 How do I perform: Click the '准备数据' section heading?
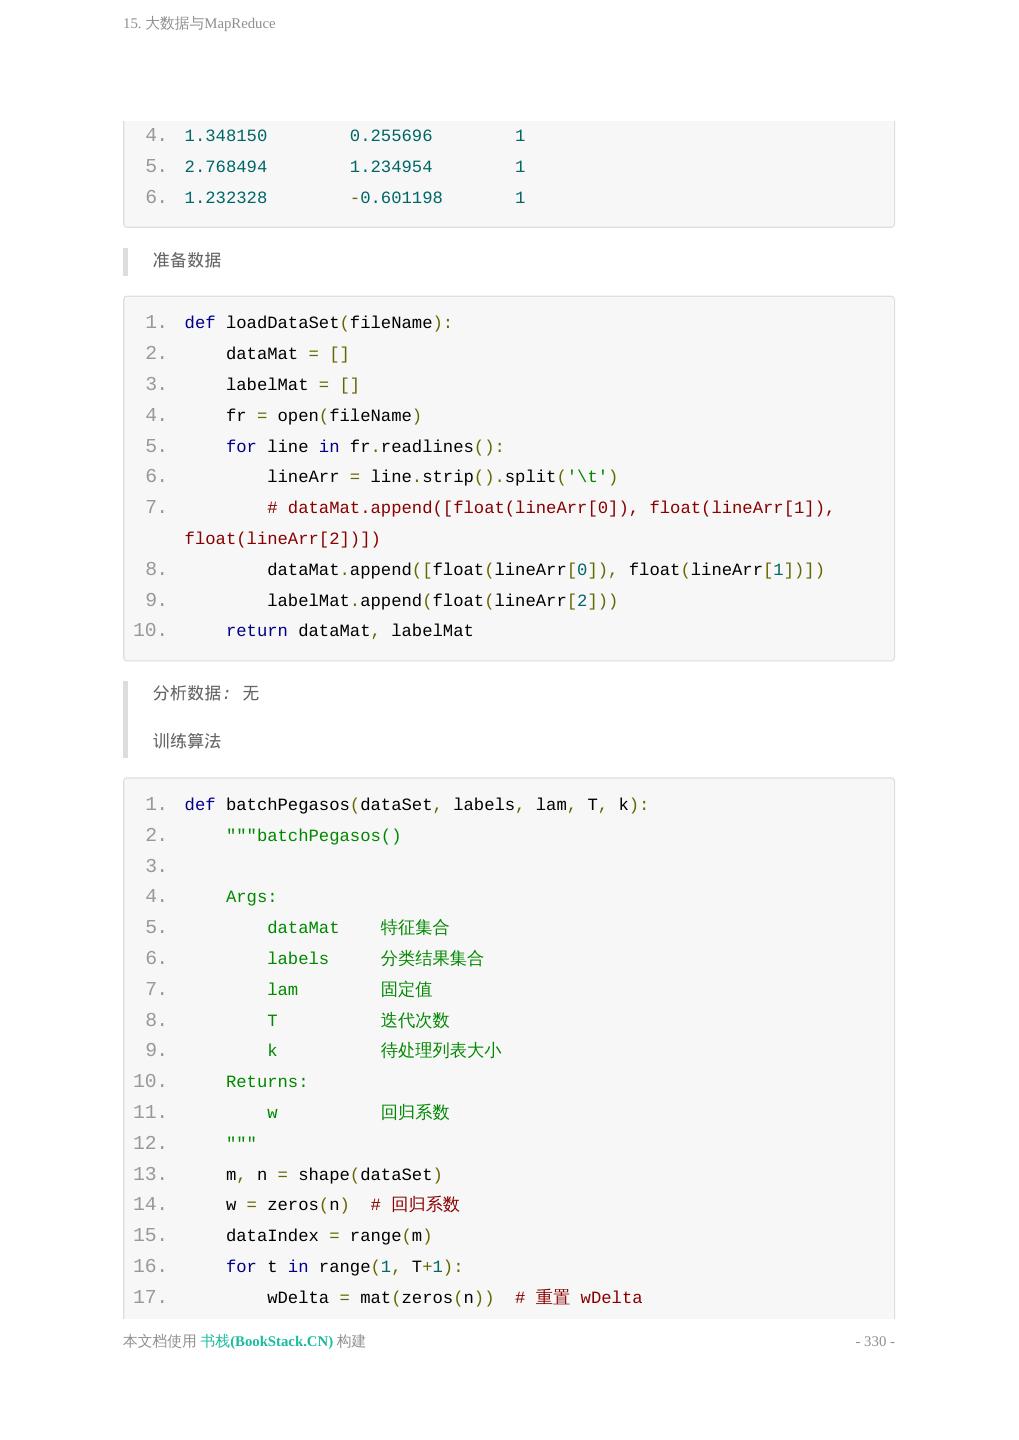pyautogui.click(x=187, y=260)
